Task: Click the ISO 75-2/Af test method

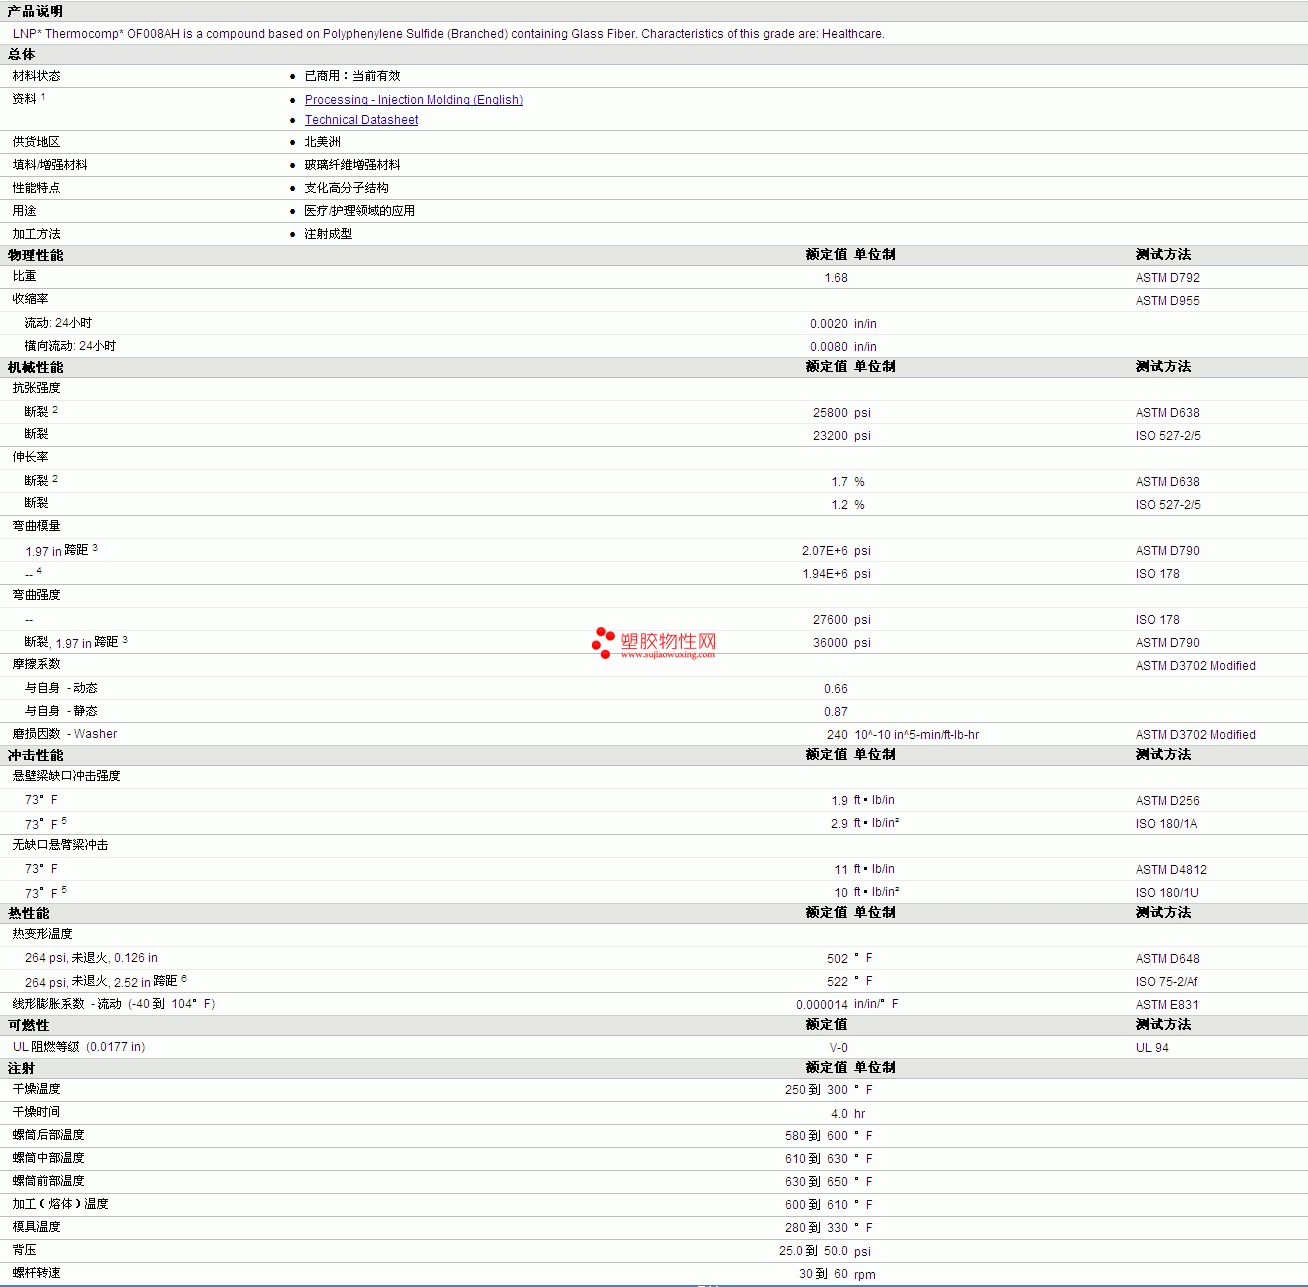Action: (x=1166, y=982)
